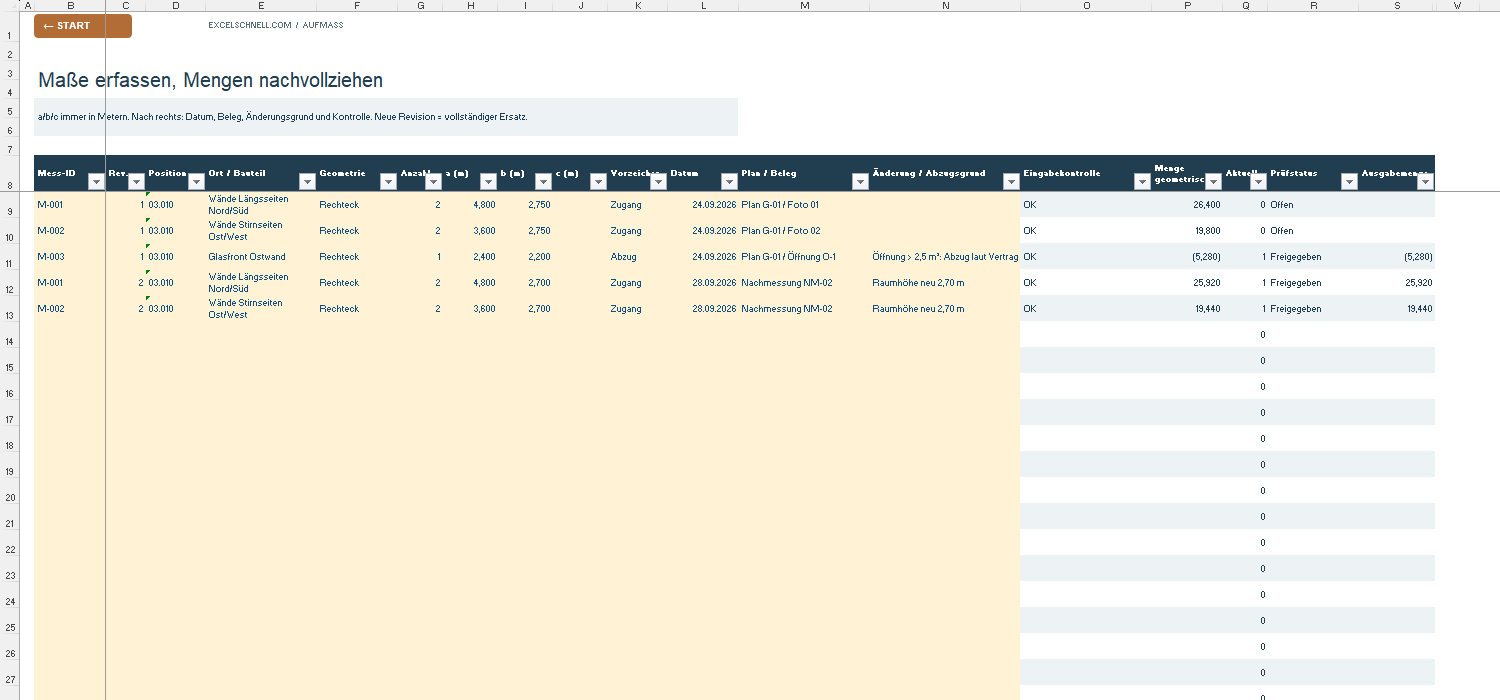Image resolution: width=1500 pixels, height=700 pixels.
Task: Select cell 'Plan G-01 / Foto 02'
Action: point(804,231)
